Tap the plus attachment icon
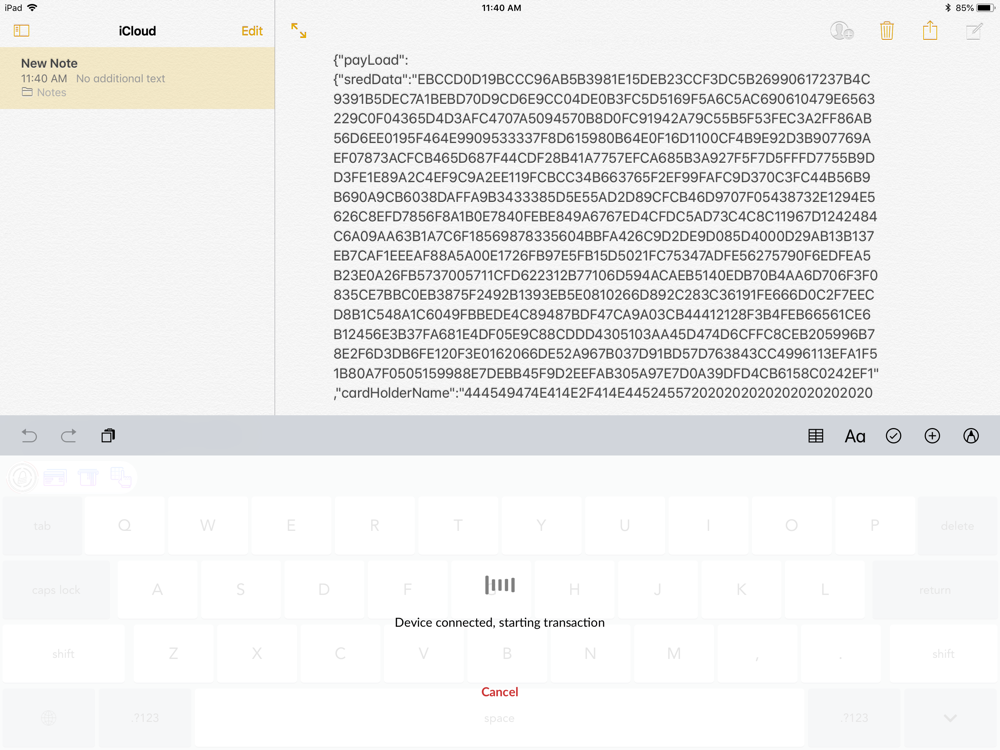Viewport: 1000px width, 750px height. point(932,436)
